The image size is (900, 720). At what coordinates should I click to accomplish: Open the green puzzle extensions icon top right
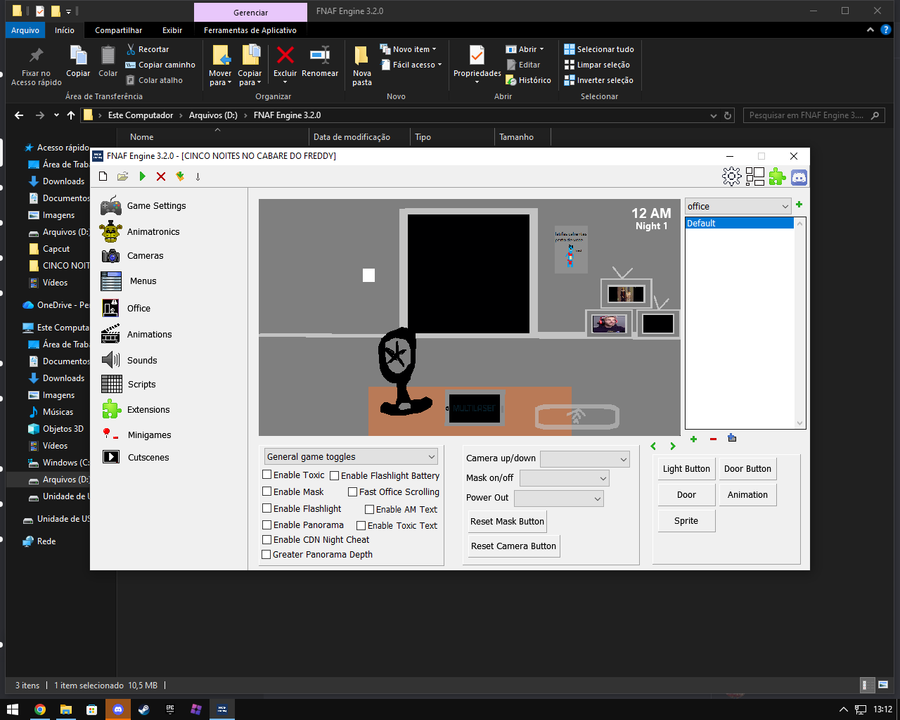click(x=777, y=176)
